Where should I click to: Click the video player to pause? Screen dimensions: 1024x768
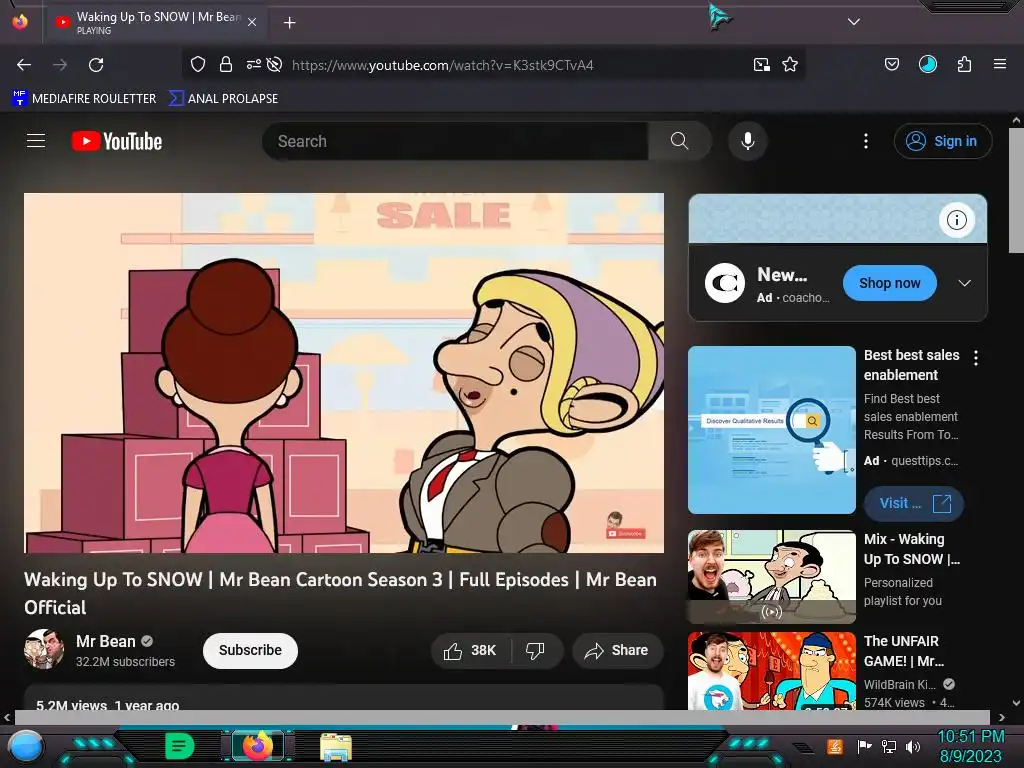(344, 373)
